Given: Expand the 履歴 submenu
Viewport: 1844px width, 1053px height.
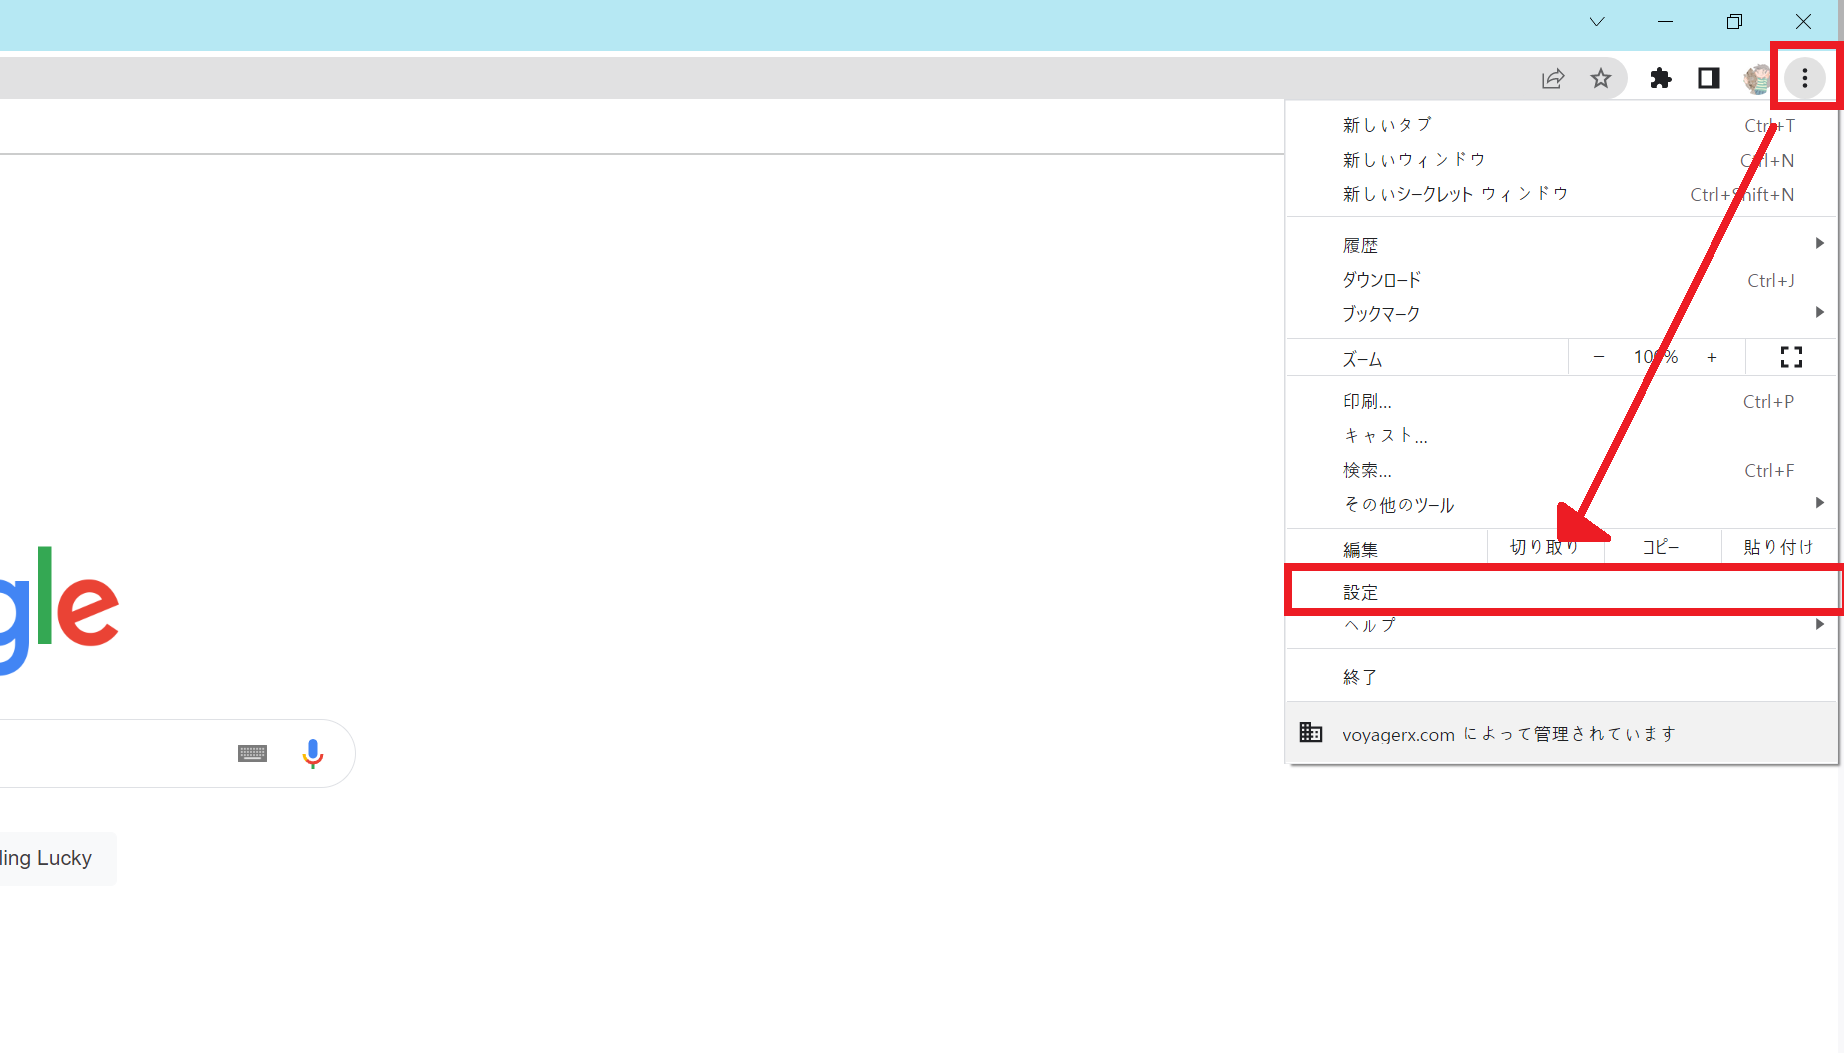Looking at the screenshot, I should coord(1562,245).
